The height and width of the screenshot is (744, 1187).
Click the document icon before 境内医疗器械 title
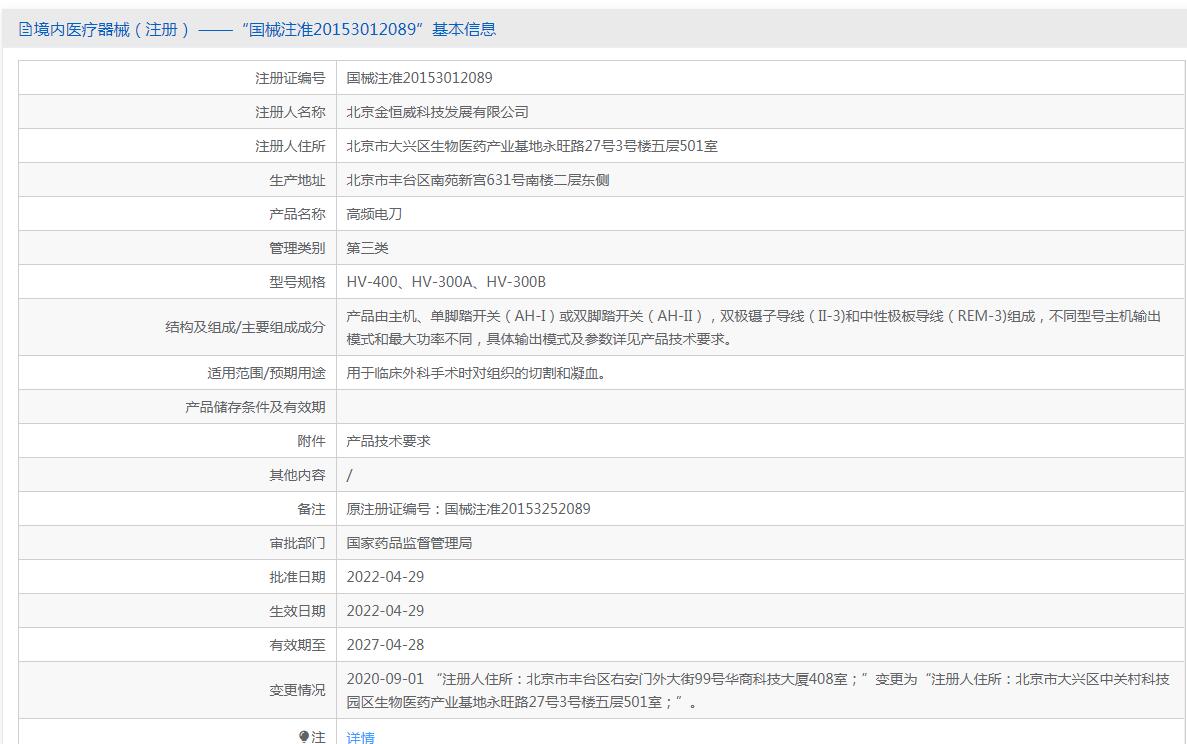(25, 30)
